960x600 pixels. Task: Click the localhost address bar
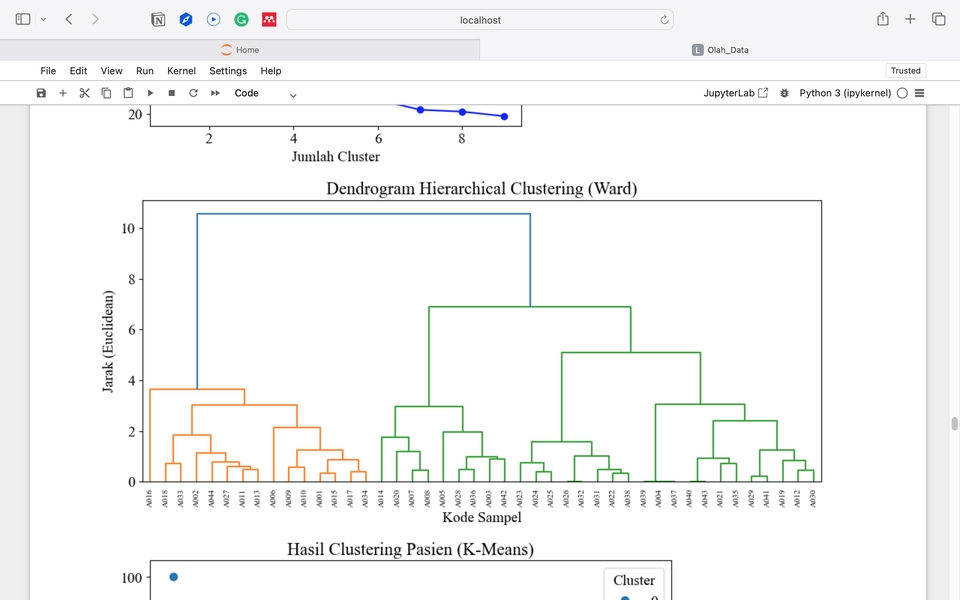tap(480, 20)
